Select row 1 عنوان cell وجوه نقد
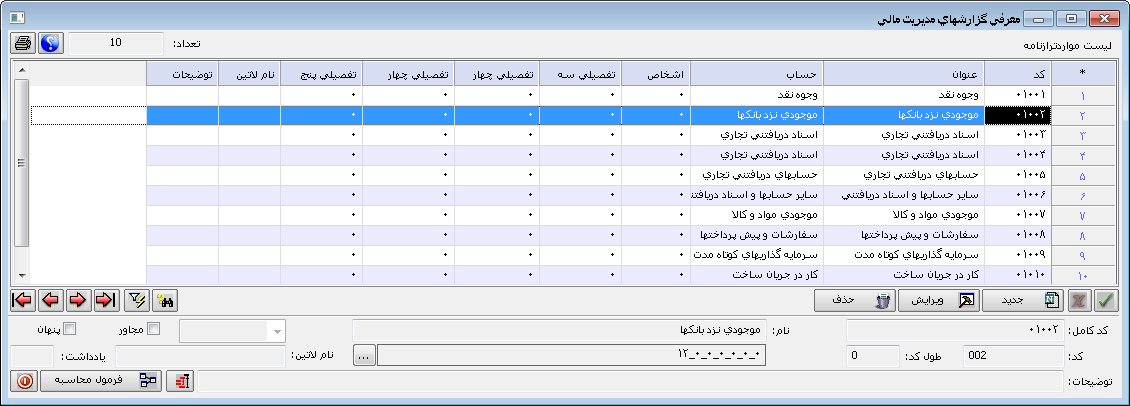The image size is (1130, 406). (x=904, y=95)
